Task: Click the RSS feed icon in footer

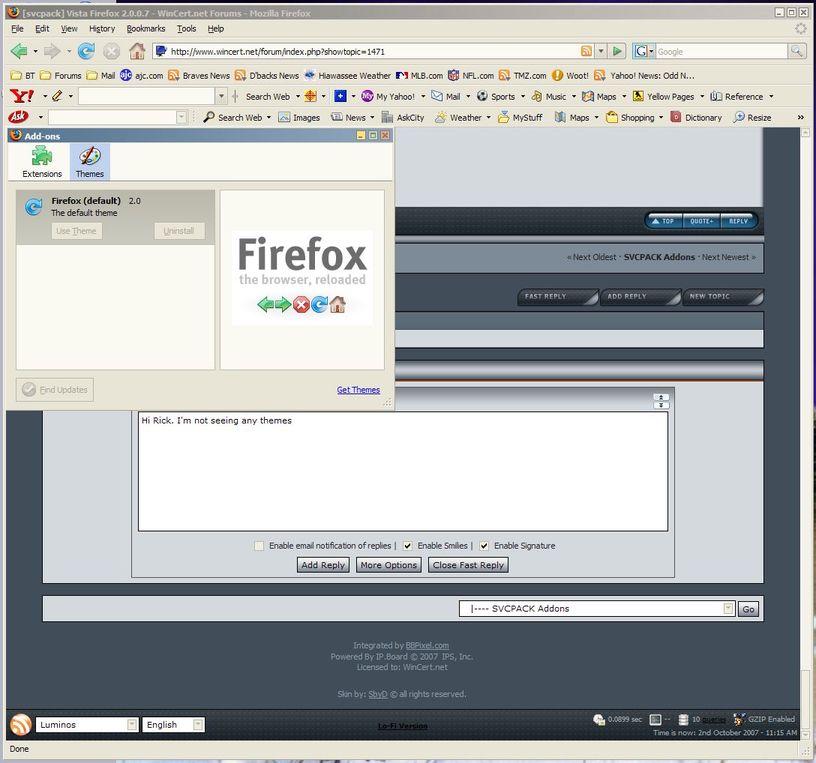Action: (19, 725)
